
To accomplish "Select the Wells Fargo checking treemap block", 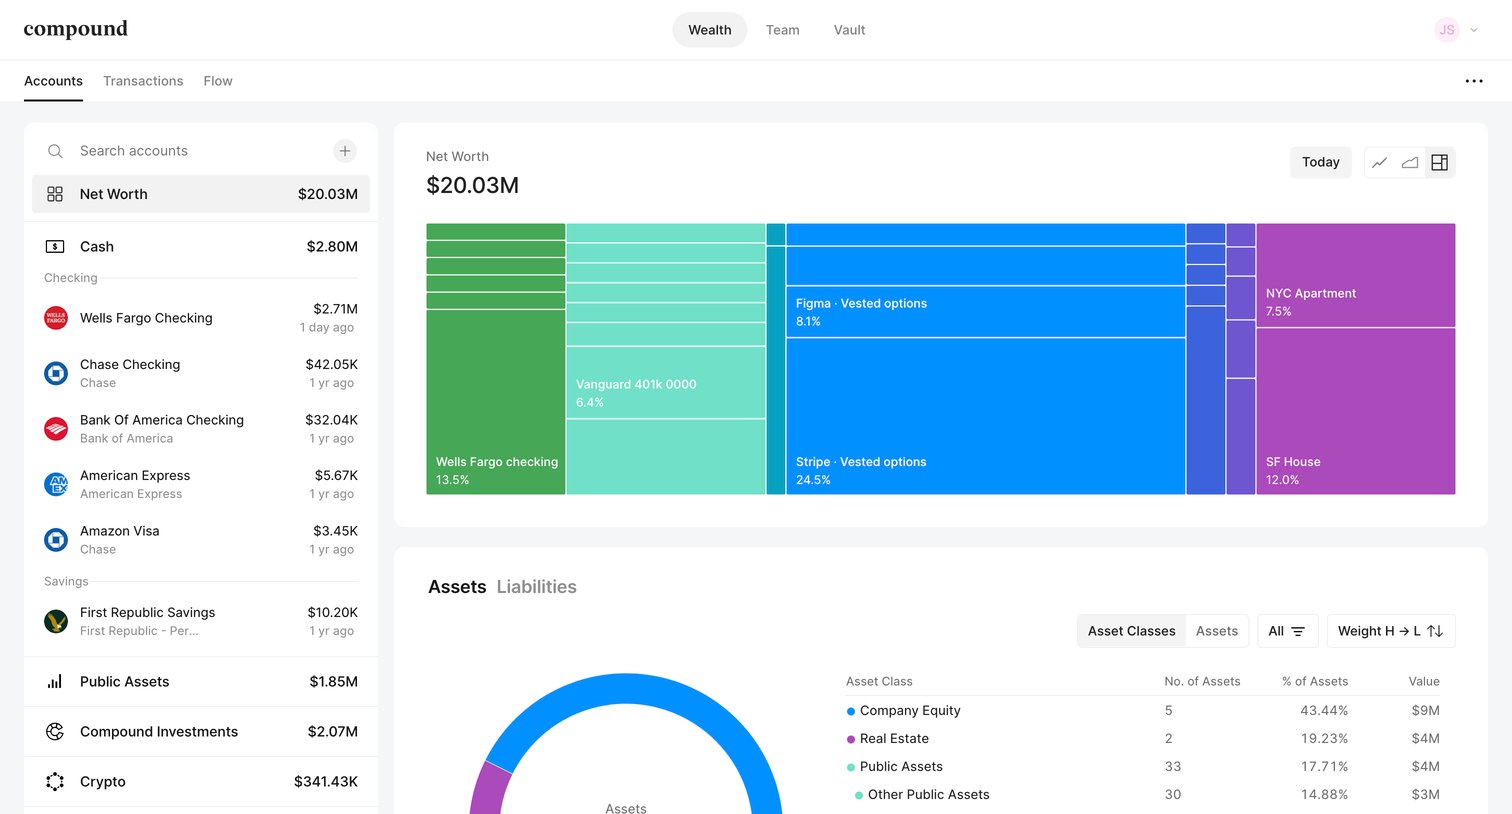I will pos(496,402).
